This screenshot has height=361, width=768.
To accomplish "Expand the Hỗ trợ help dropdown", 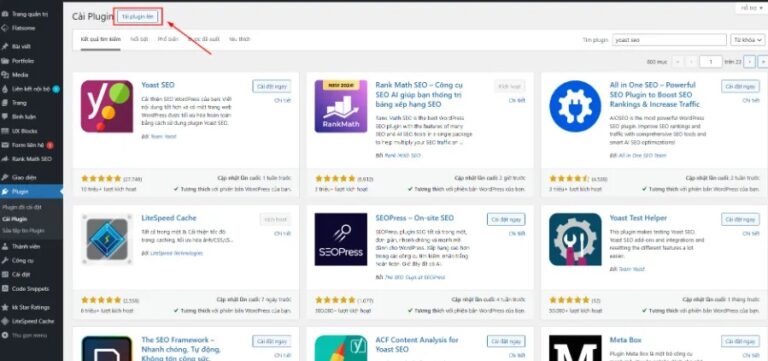I will pyautogui.click(x=751, y=8).
